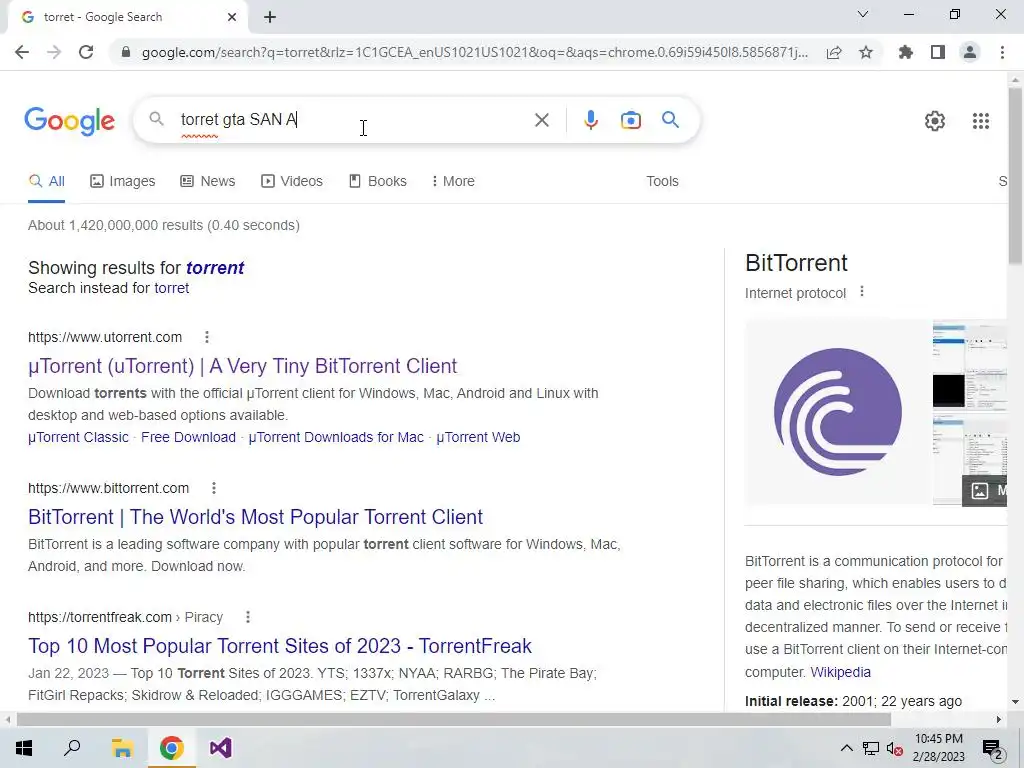Click into the Google search text field
The image size is (1024, 768).
(353, 120)
